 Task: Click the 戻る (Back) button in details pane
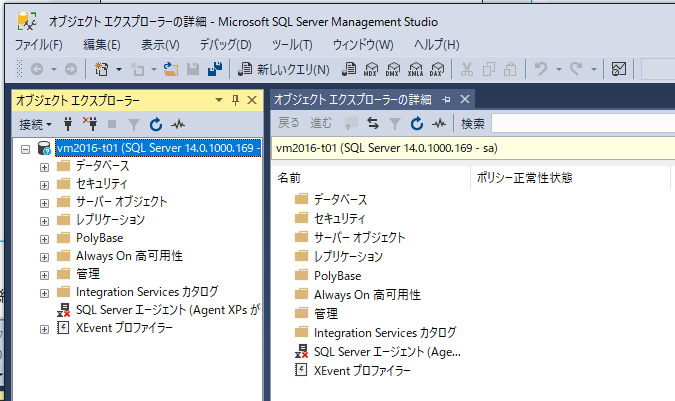pos(288,123)
